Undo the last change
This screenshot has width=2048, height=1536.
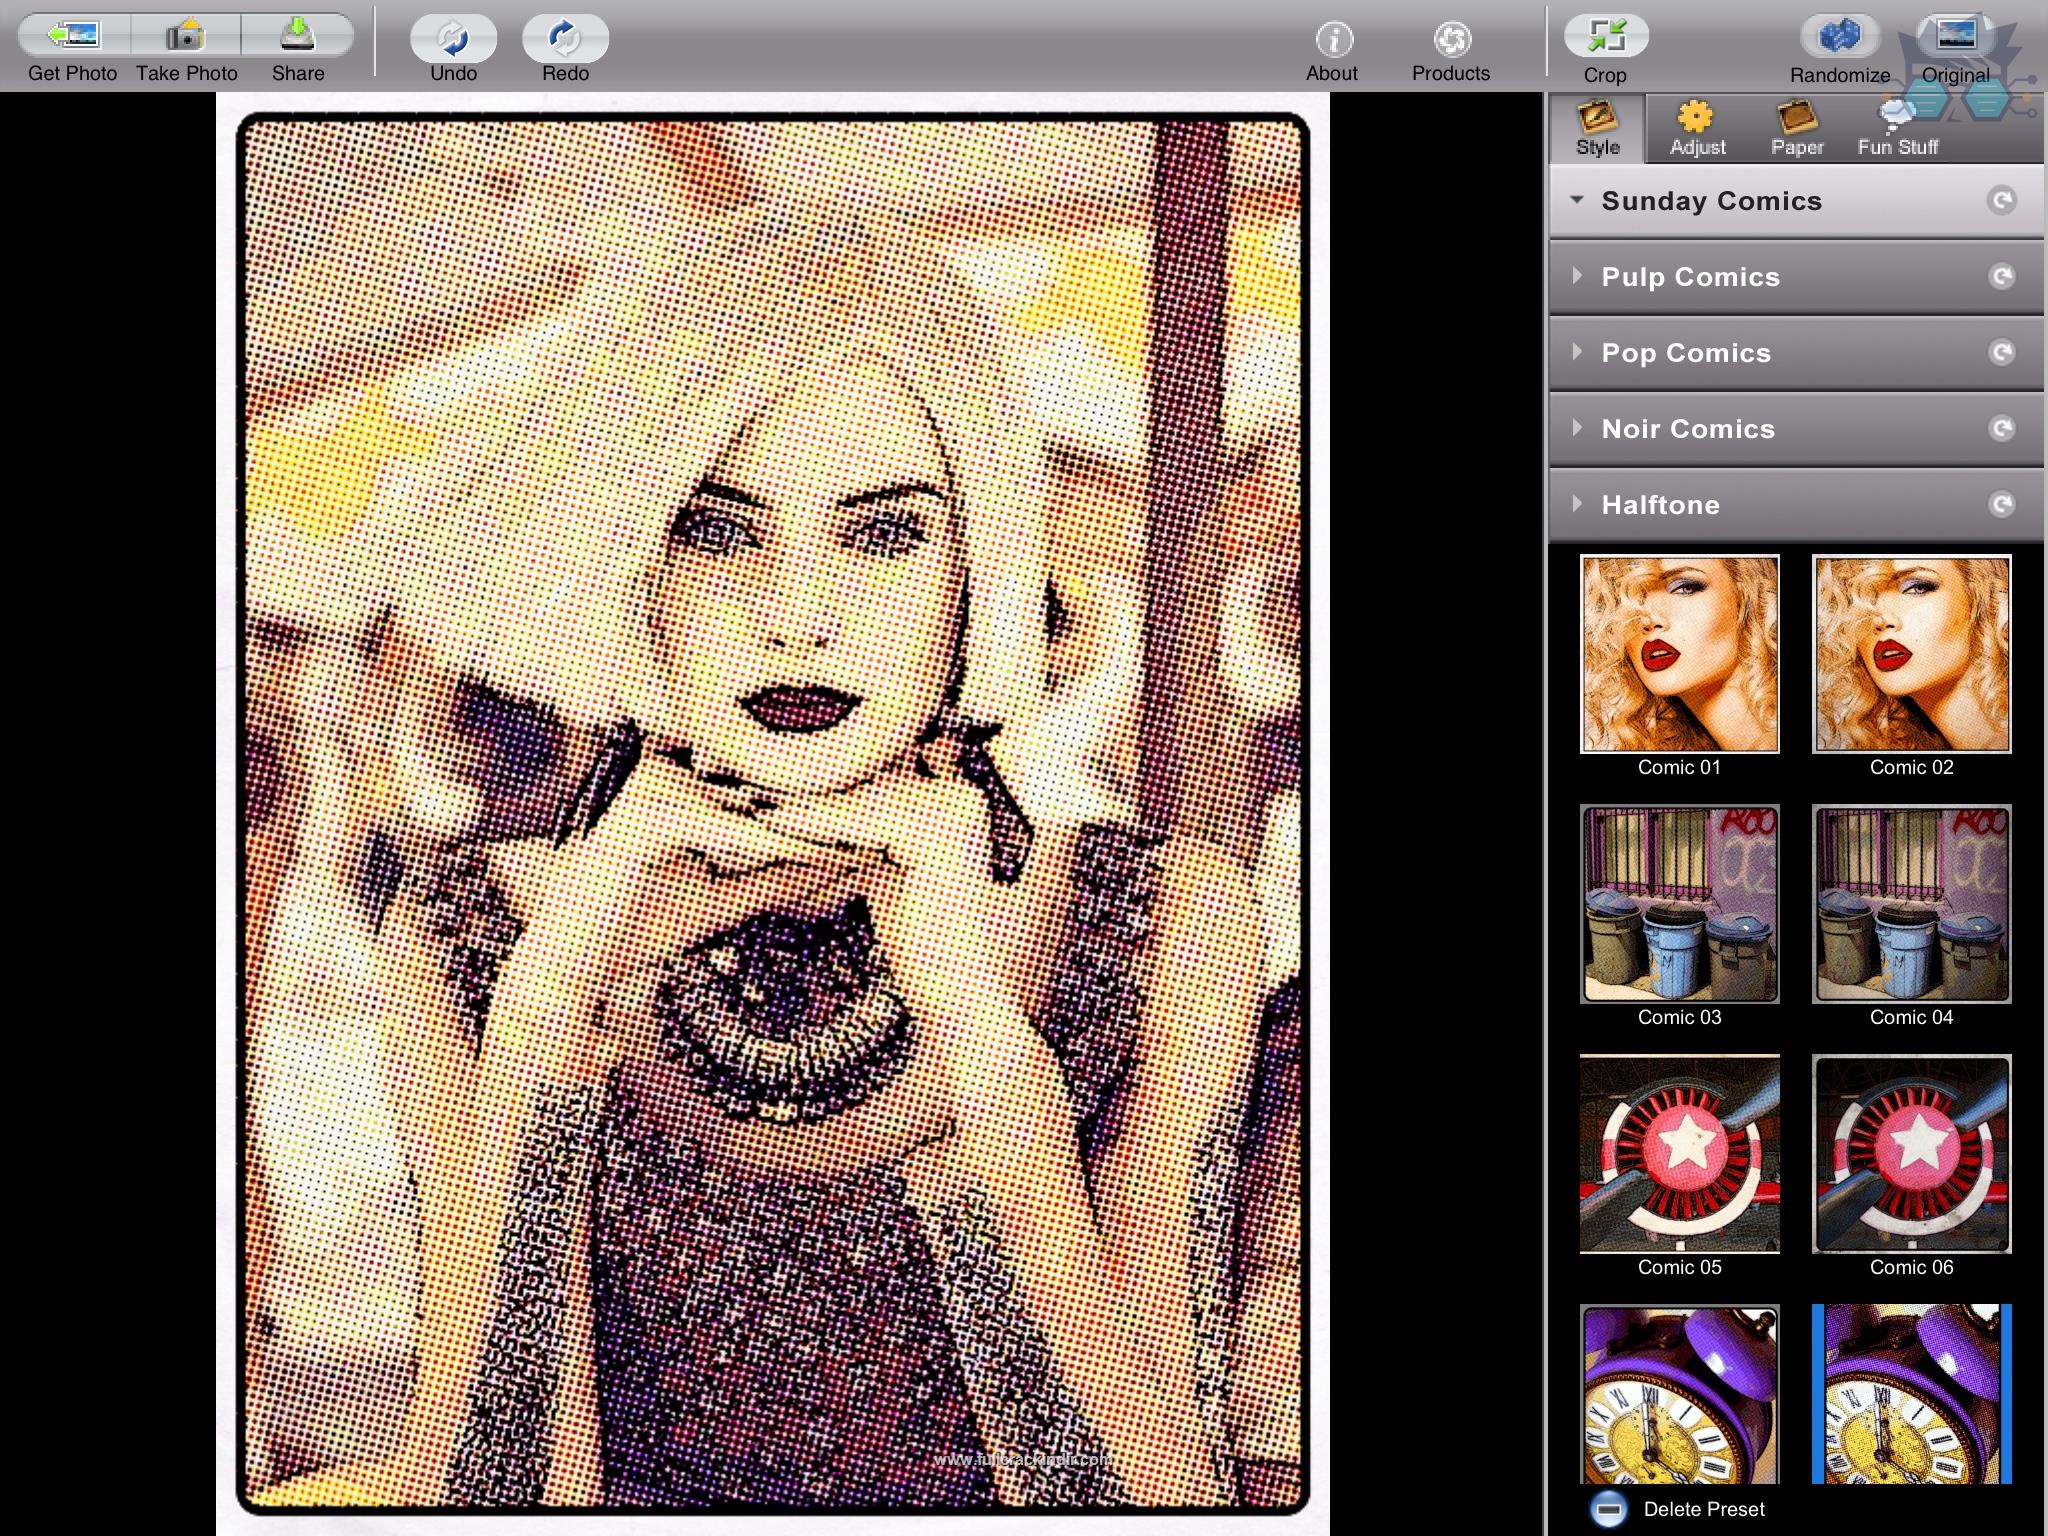coord(453,38)
